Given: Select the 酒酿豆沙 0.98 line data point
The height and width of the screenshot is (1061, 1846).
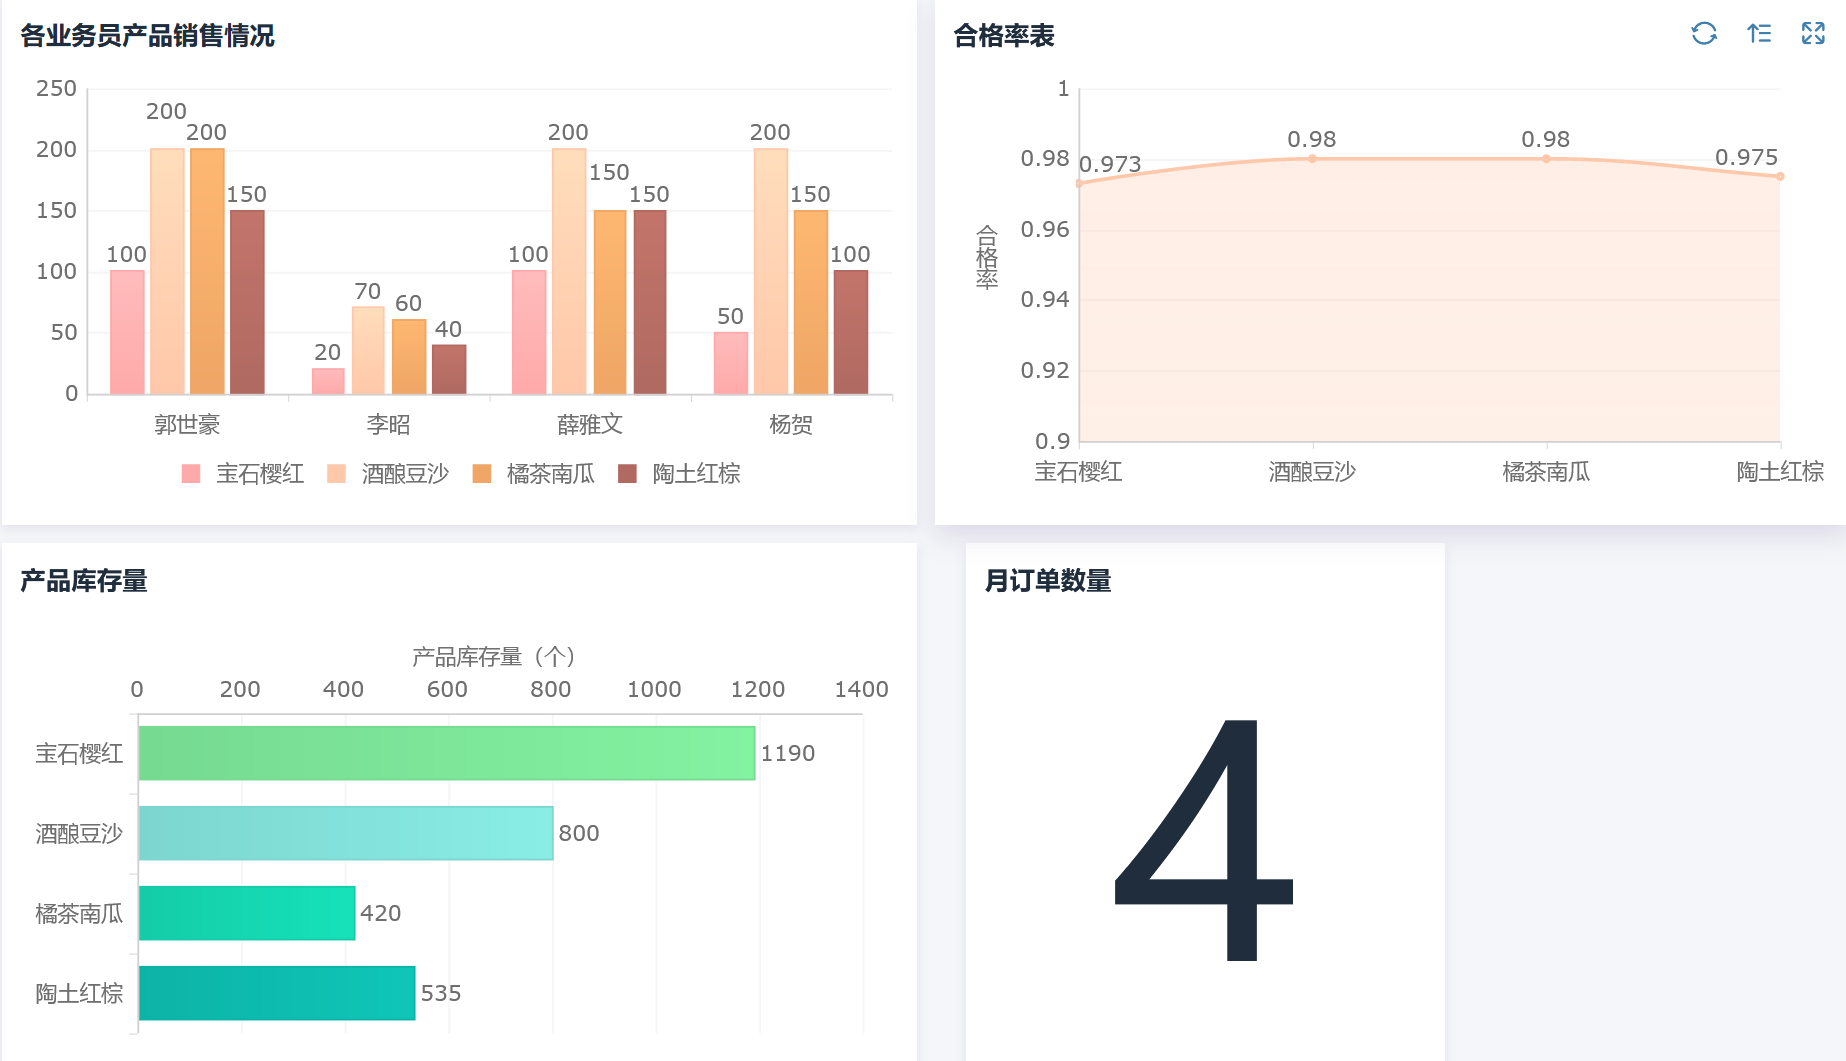Looking at the screenshot, I should point(1312,159).
